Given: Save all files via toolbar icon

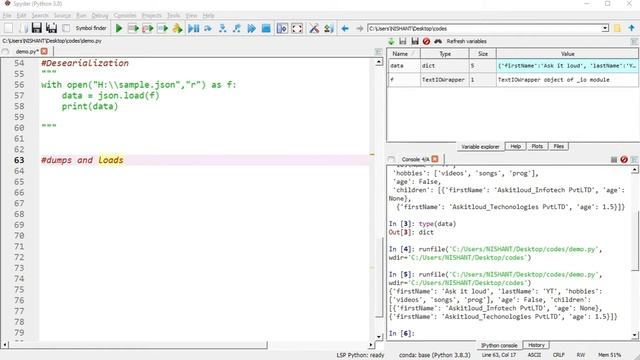Looking at the screenshot, I should (x=51, y=28).
